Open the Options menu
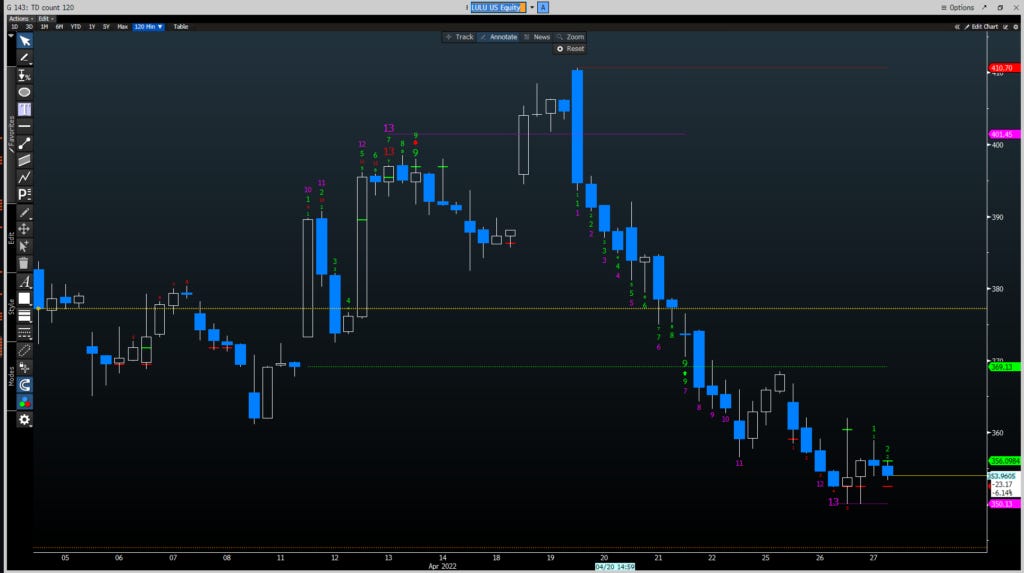 click(x=957, y=8)
